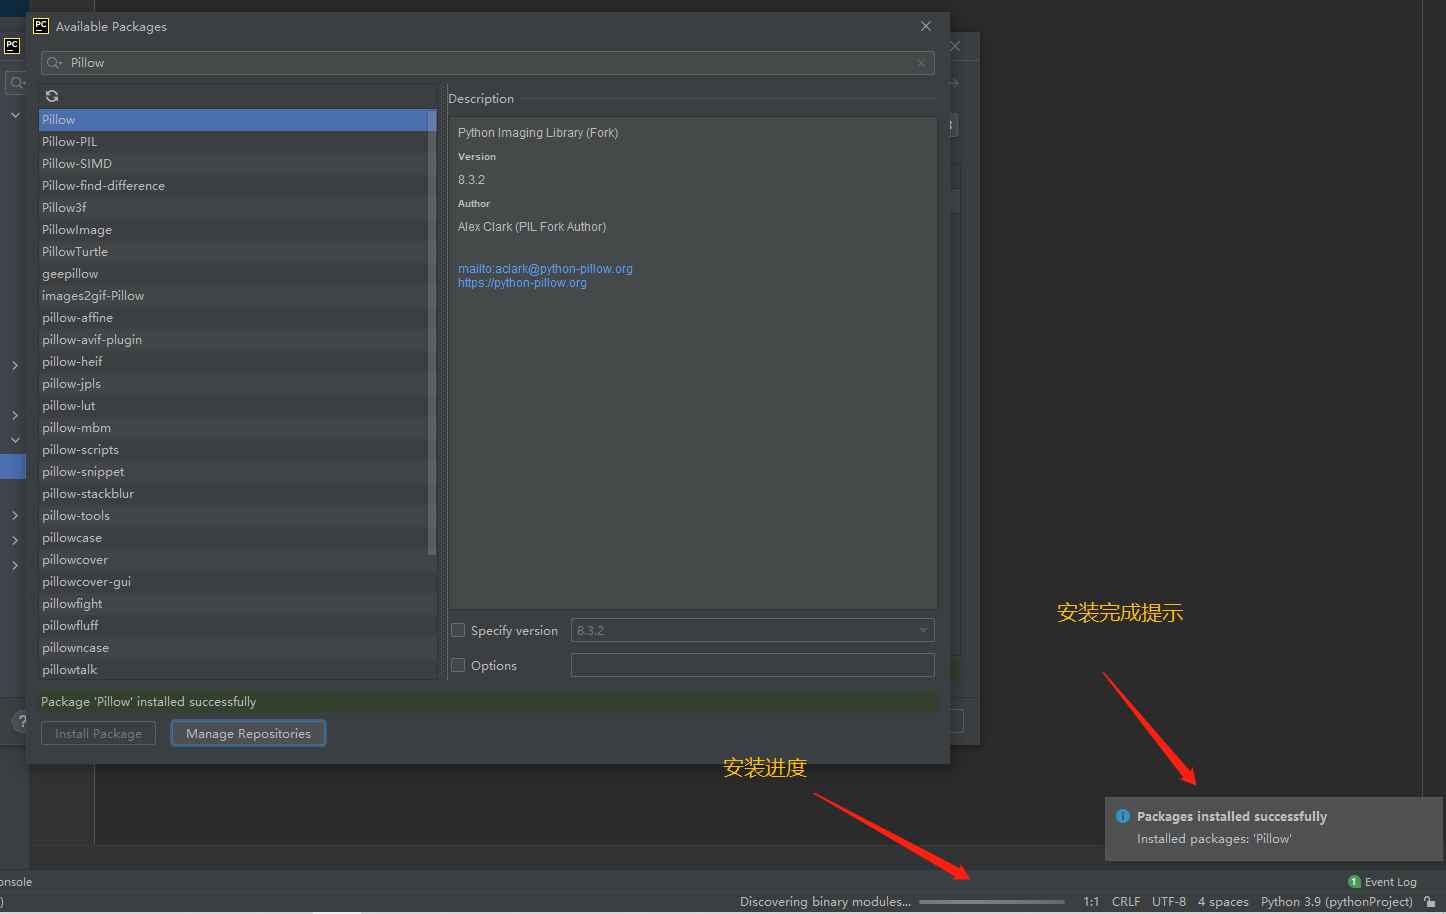Clear the Pillow search text
The width and height of the screenshot is (1446, 914).
921,63
